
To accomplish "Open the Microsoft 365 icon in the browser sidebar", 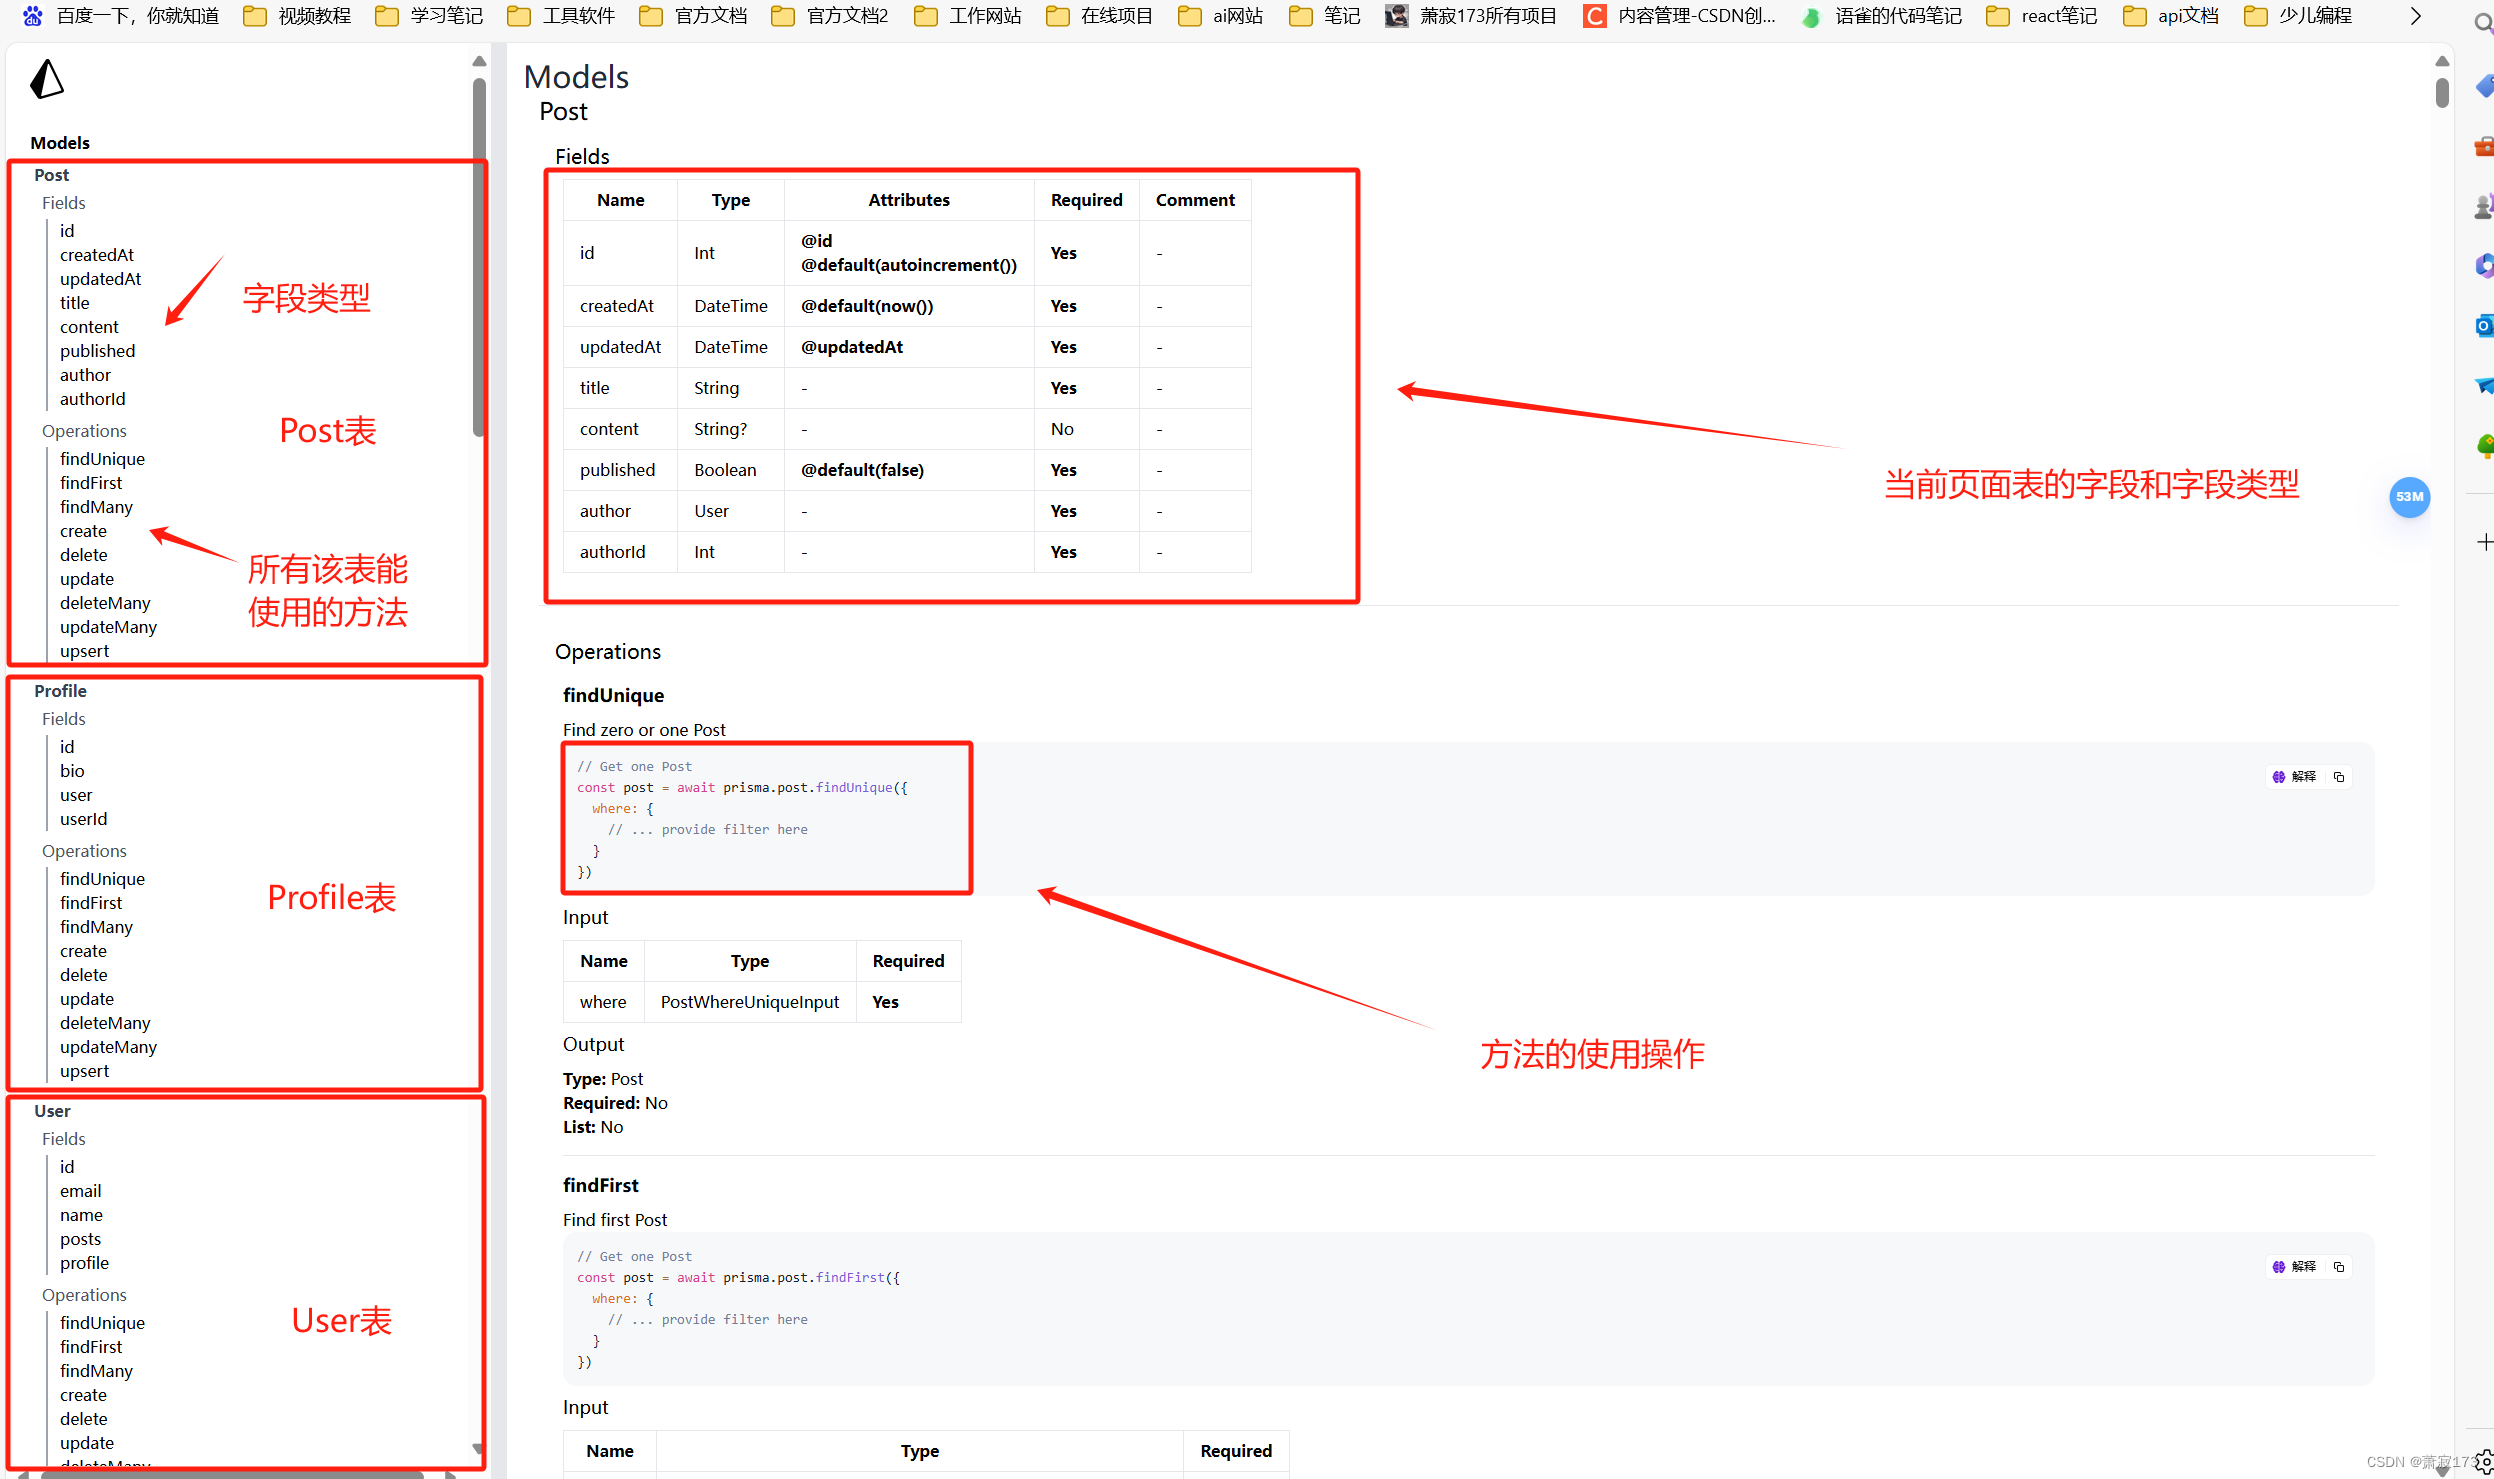I will coord(2484,266).
